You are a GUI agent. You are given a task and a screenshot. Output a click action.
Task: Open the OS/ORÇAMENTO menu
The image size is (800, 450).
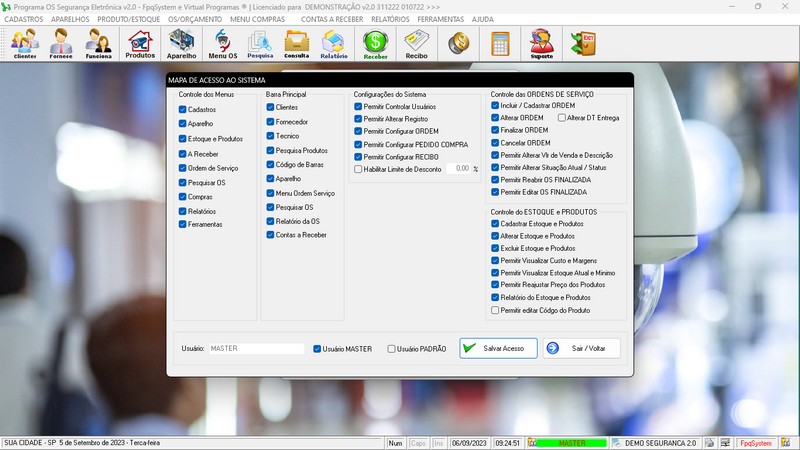[x=195, y=19]
